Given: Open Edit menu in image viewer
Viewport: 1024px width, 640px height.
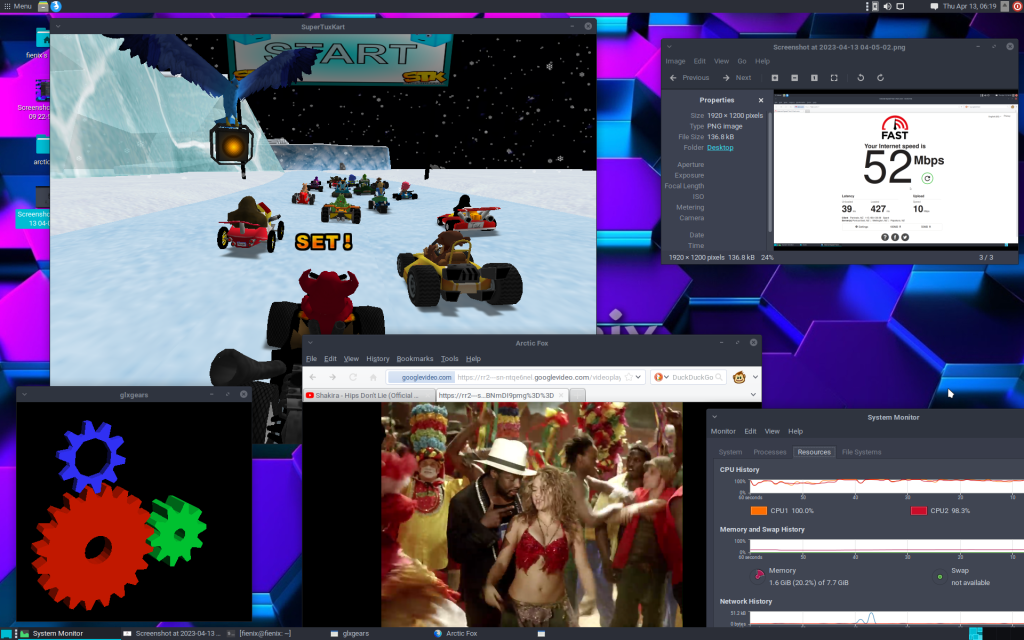Looking at the screenshot, I should 699,61.
